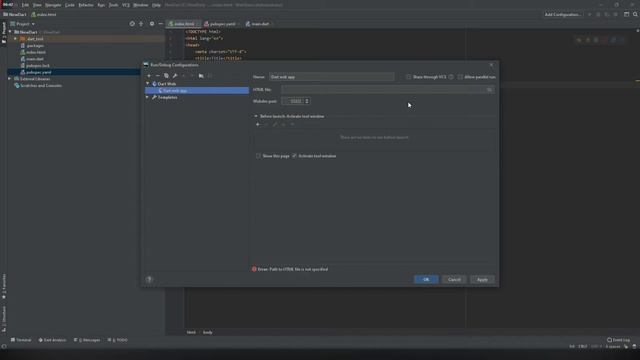Browse for HTML file icon
This screenshot has height=360, width=640.
tap(489, 89)
